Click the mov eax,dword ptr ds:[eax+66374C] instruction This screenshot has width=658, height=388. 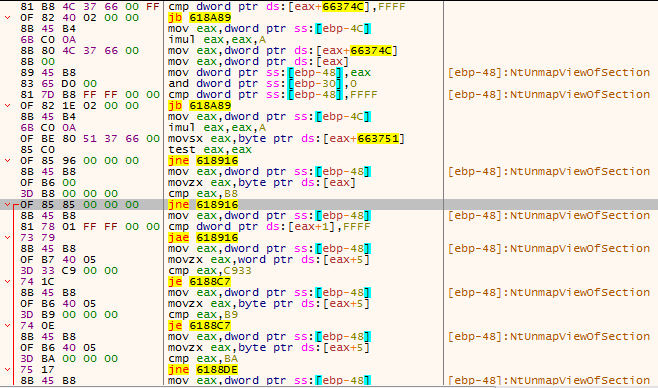pyautogui.click(x=283, y=51)
